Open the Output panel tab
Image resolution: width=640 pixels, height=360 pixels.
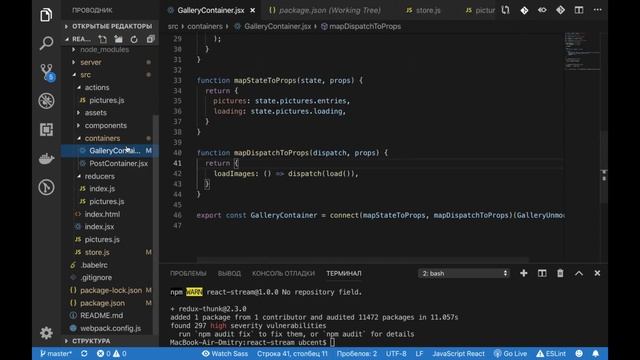tap(229, 273)
